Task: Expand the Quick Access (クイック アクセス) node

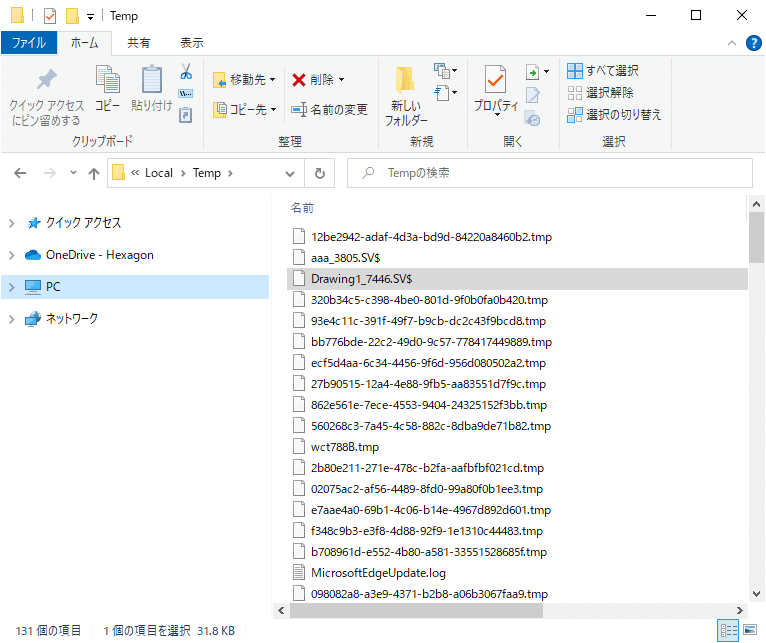Action: (12, 223)
